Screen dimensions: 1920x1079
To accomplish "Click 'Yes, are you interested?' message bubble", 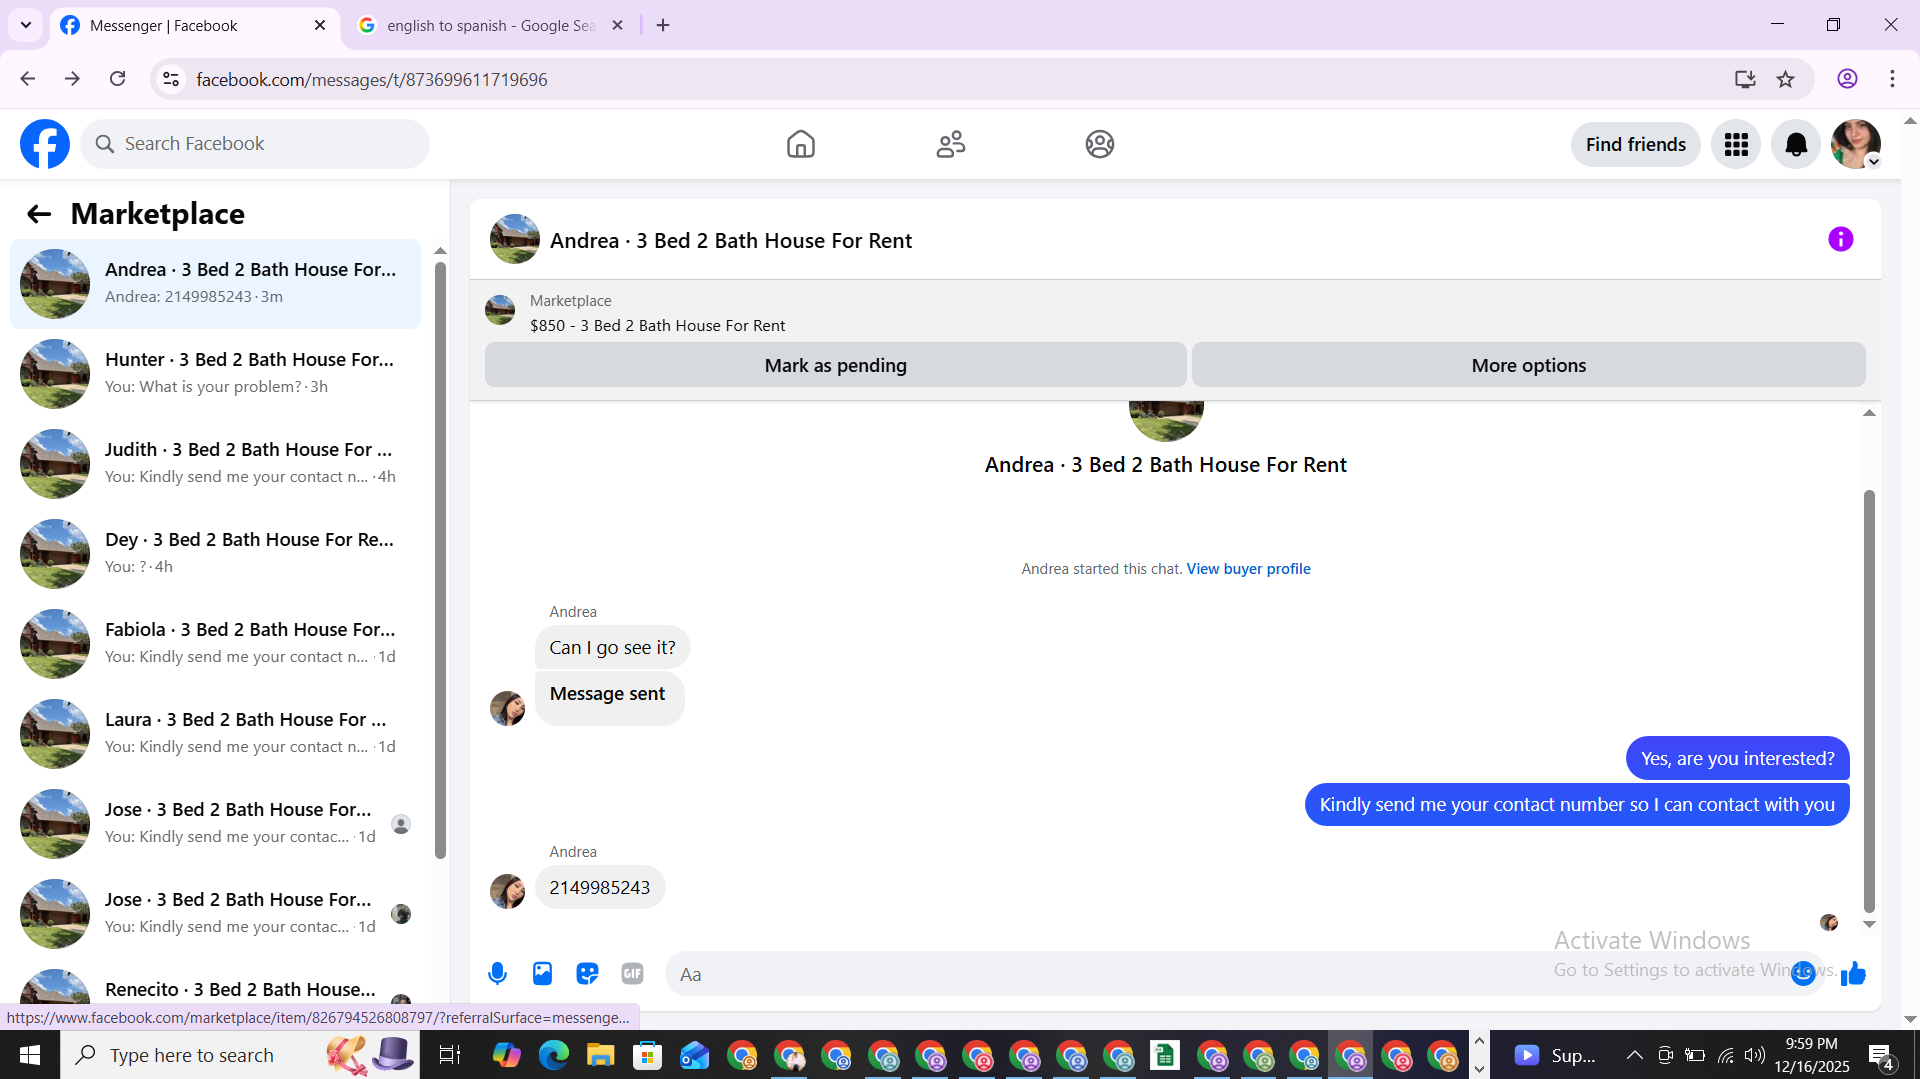I will tap(1737, 759).
